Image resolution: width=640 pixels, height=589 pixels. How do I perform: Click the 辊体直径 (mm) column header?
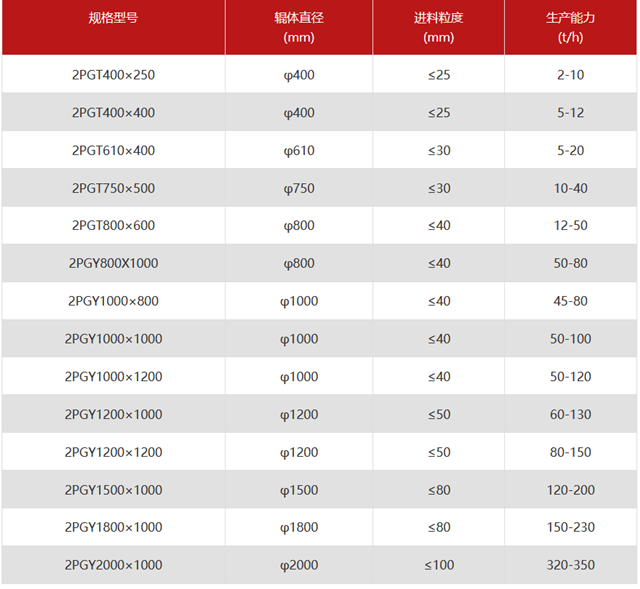click(299, 28)
